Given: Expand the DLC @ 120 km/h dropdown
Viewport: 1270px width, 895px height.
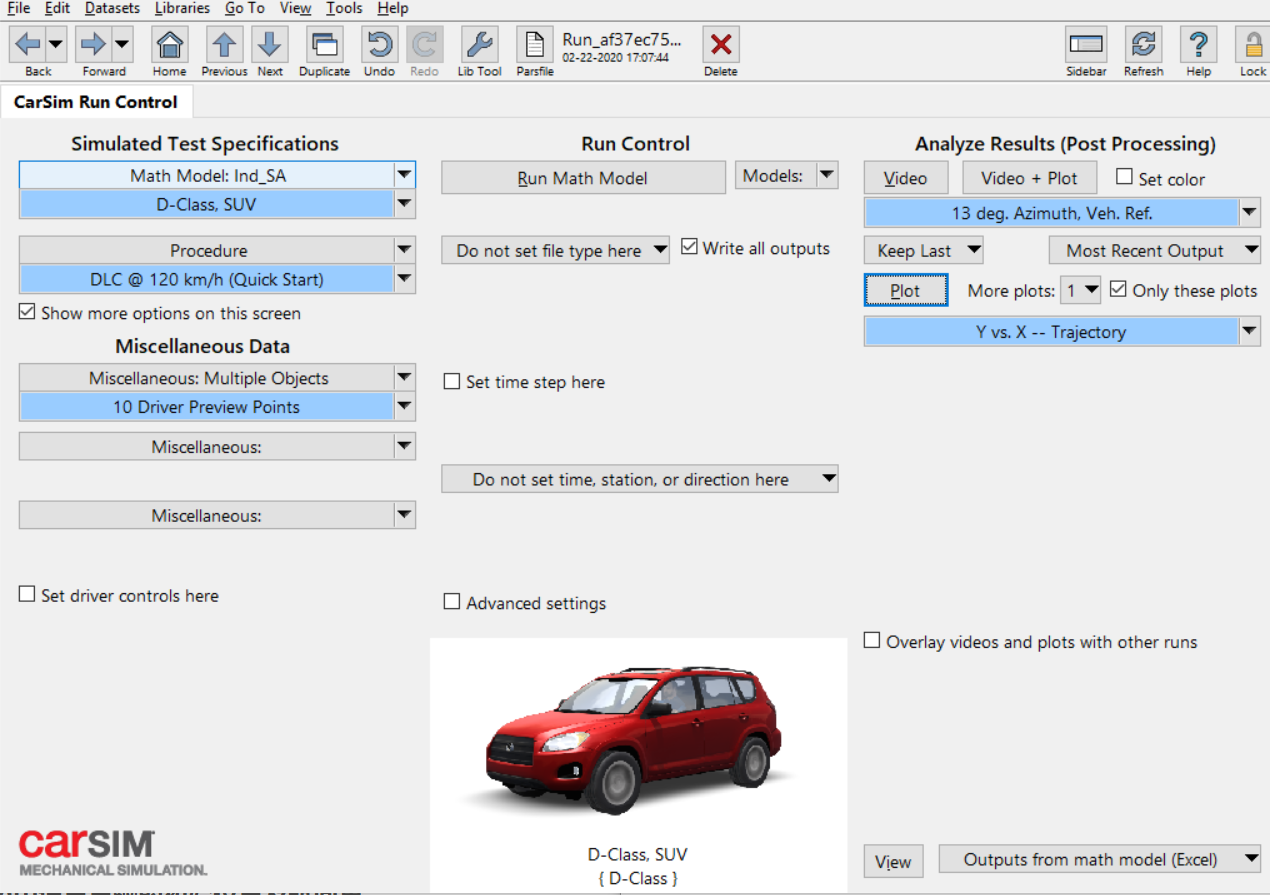Looking at the screenshot, I should (x=404, y=279).
